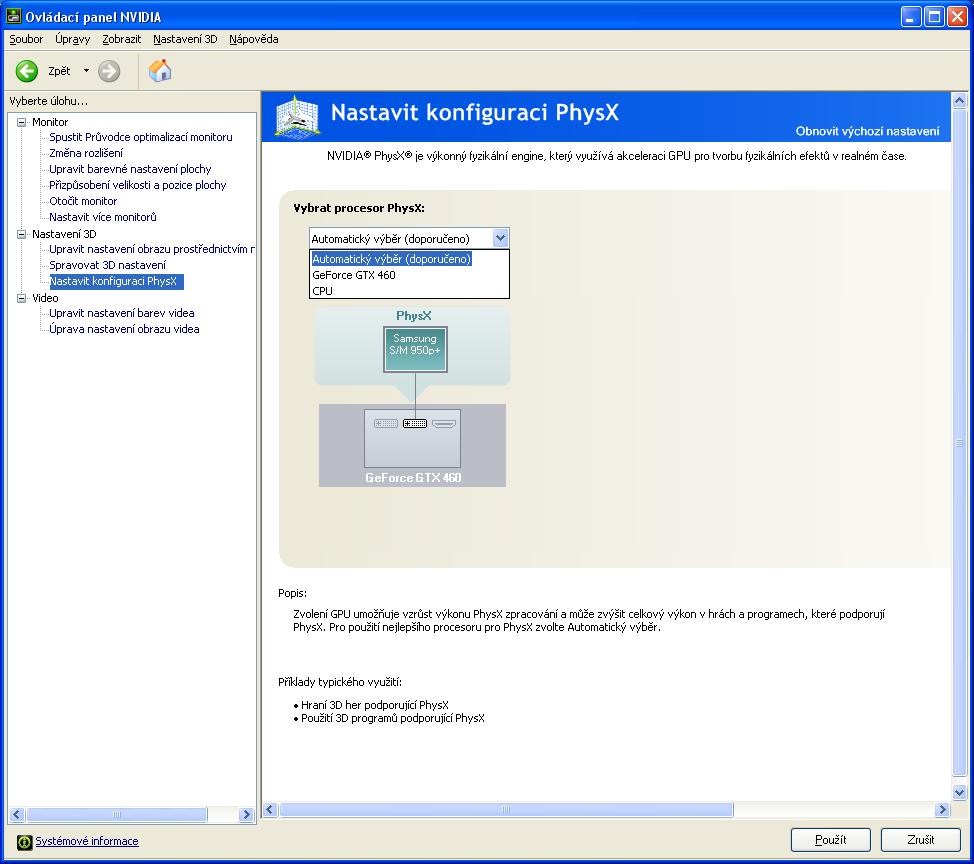Open the Systémové informace link
The height and width of the screenshot is (864, 974).
coord(87,841)
